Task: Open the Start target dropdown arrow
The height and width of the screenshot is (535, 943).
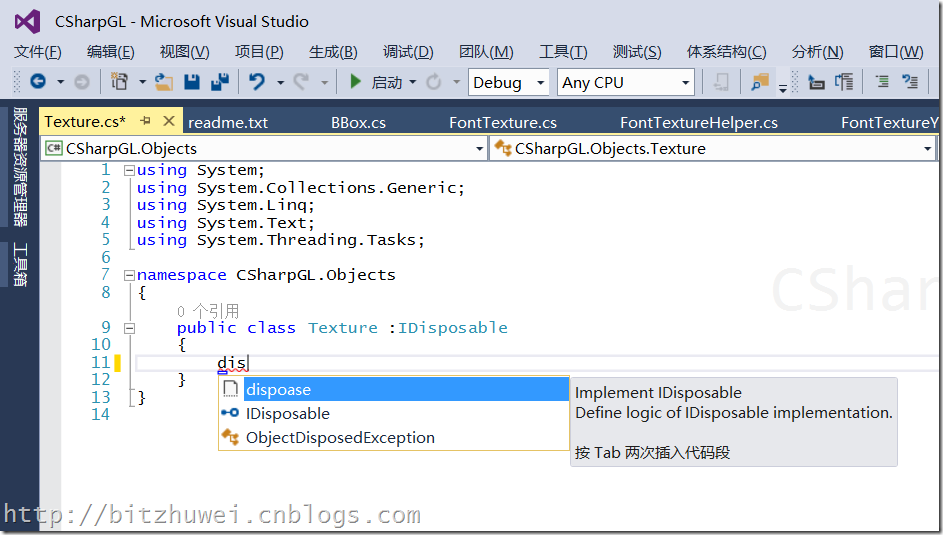Action: point(413,82)
